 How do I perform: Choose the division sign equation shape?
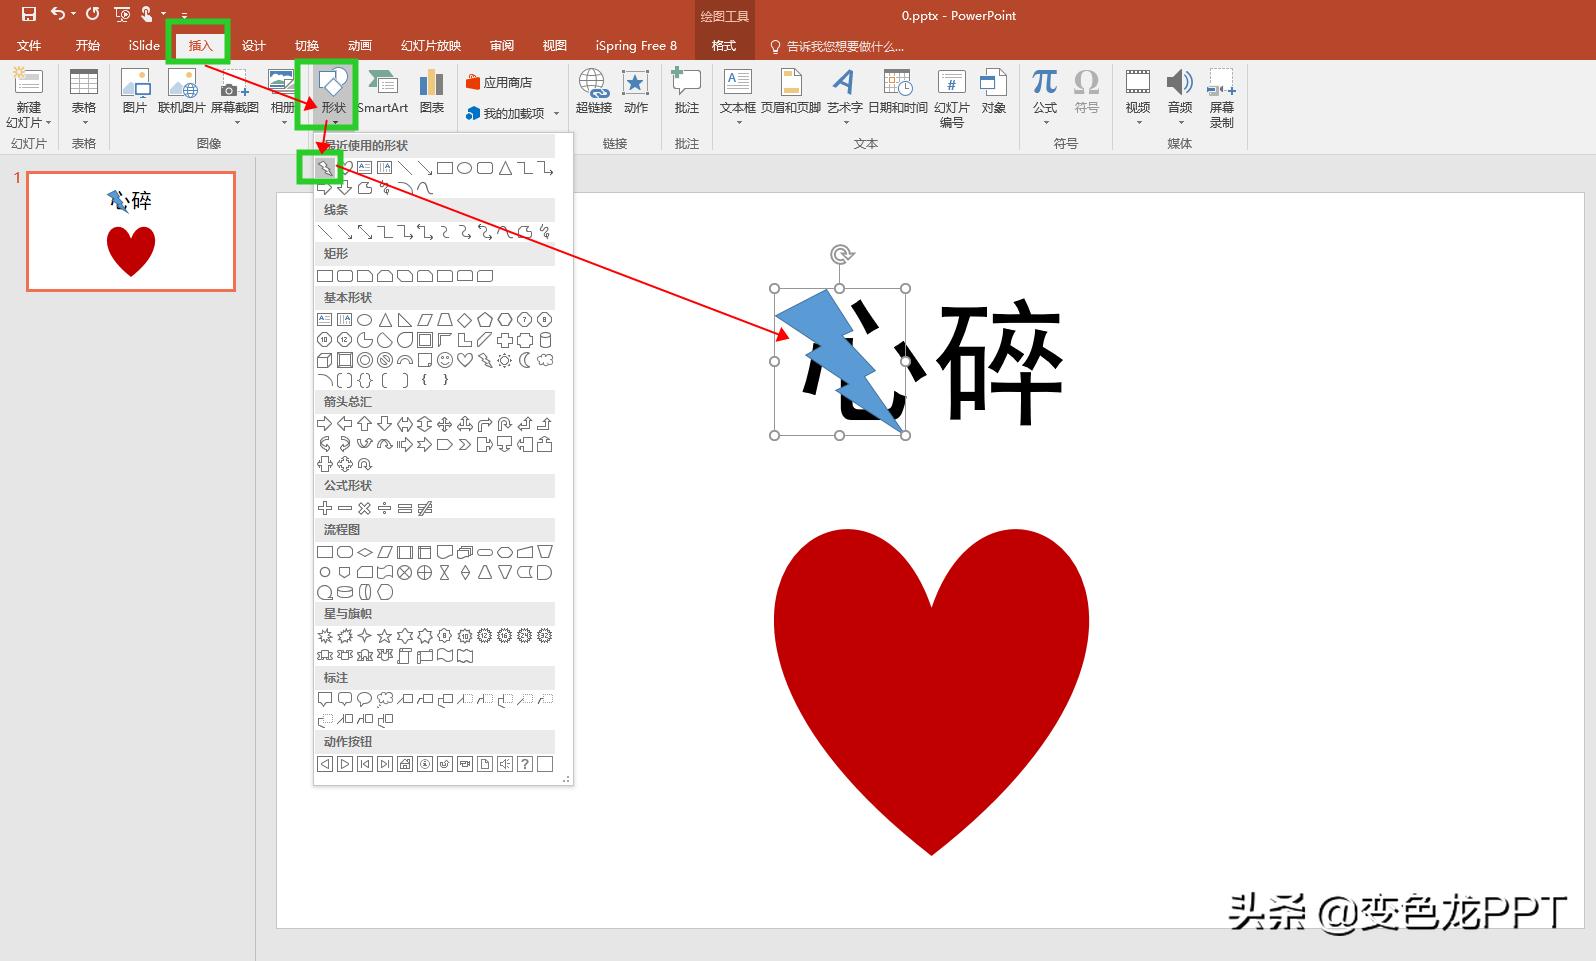pyautogui.click(x=385, y=508)
